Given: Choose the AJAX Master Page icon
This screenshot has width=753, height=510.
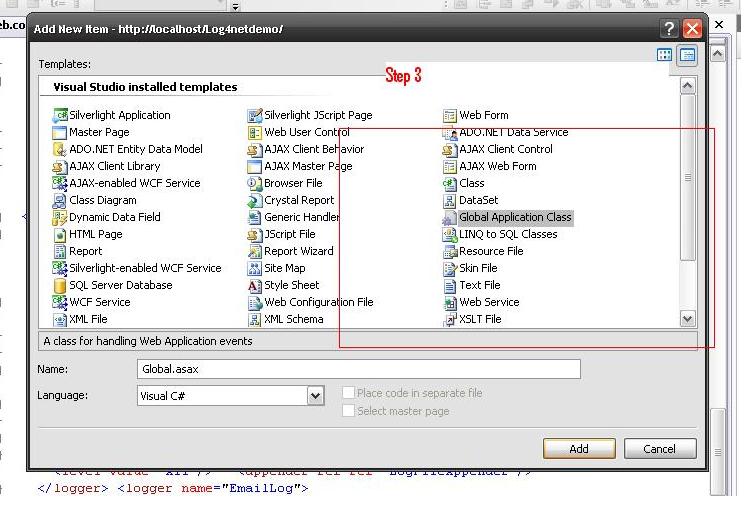Looking at the screenshot, I should (255, 166).
